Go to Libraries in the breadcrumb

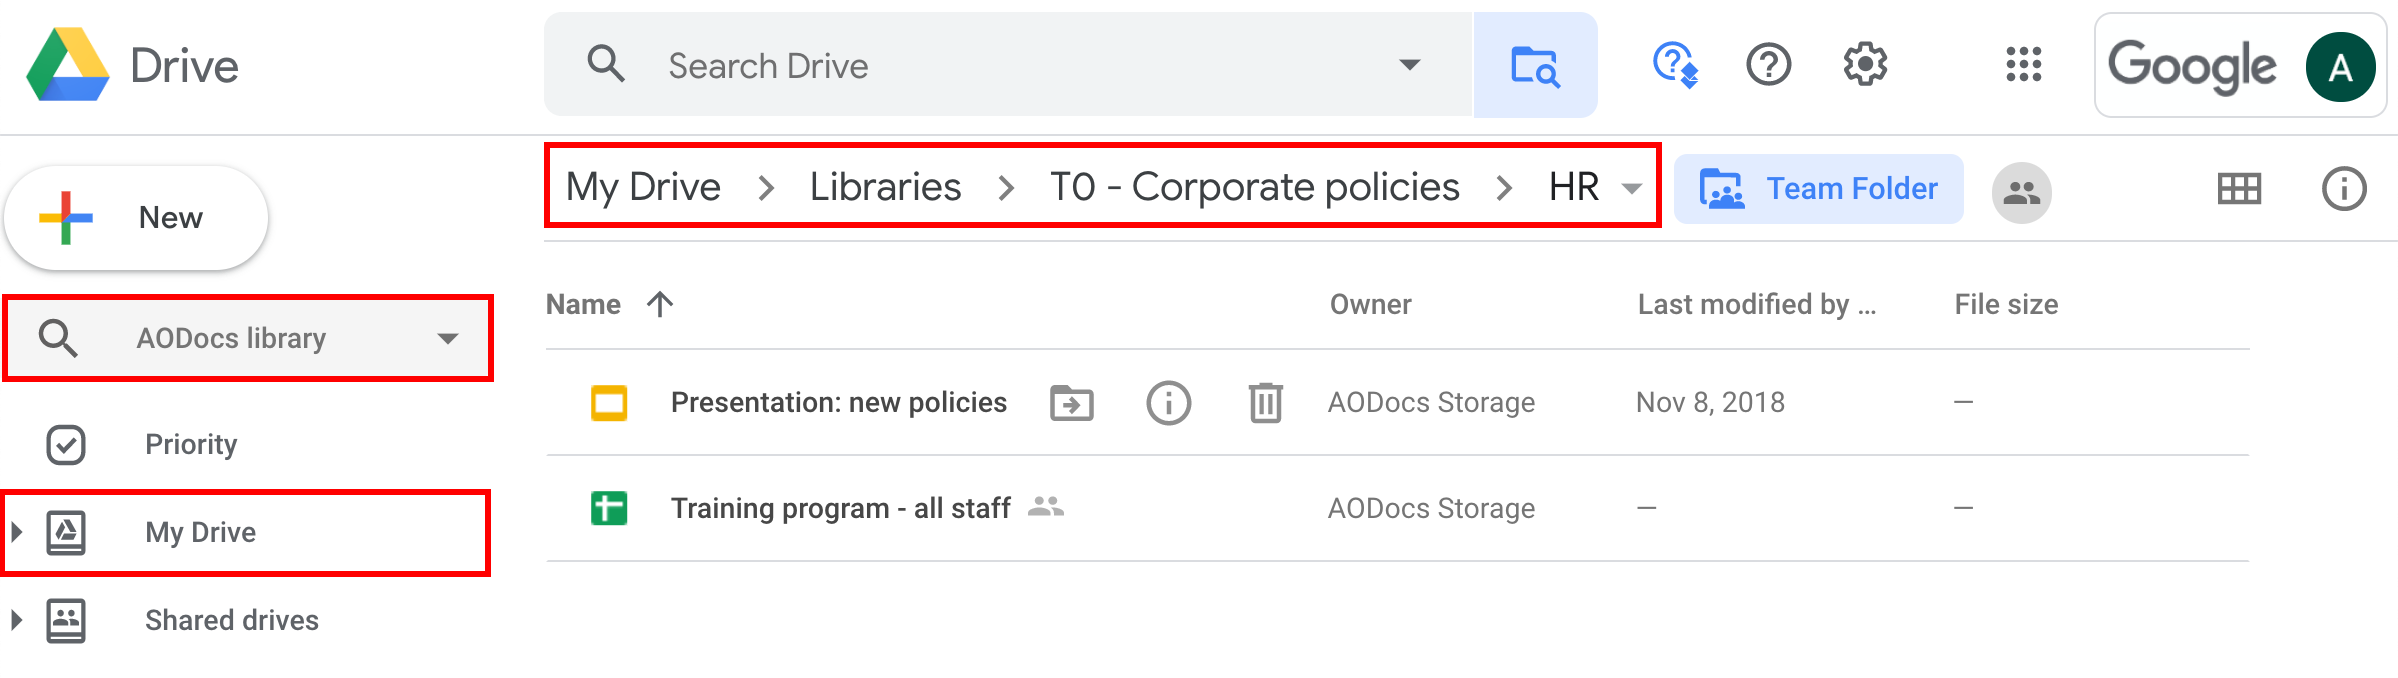point(885,187)
